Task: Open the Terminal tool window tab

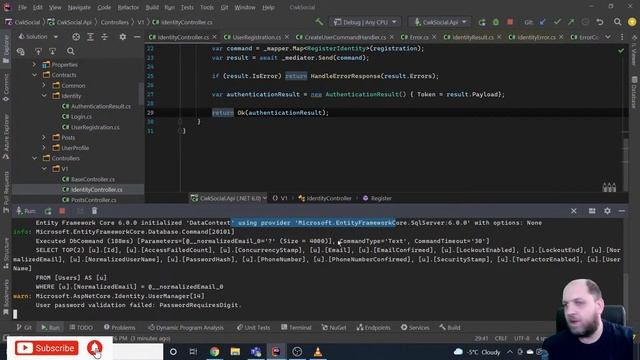Action: tap(296, 327)
